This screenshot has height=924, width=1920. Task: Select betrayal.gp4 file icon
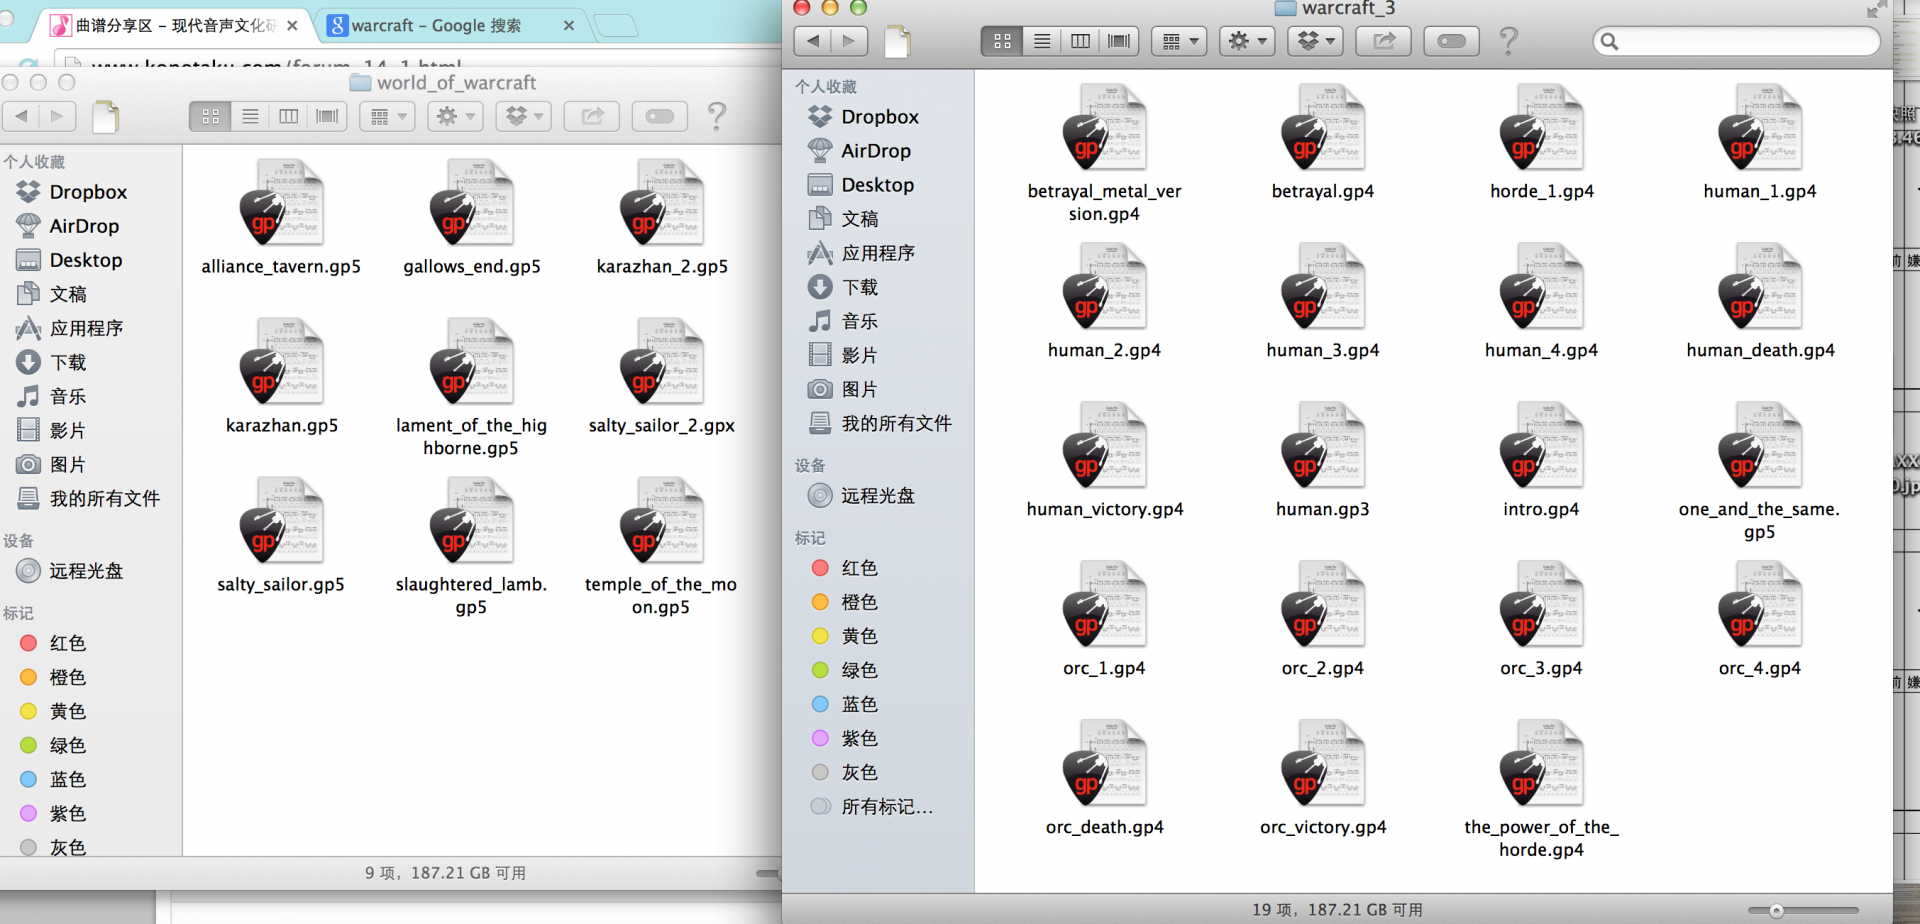[1322, 128]
